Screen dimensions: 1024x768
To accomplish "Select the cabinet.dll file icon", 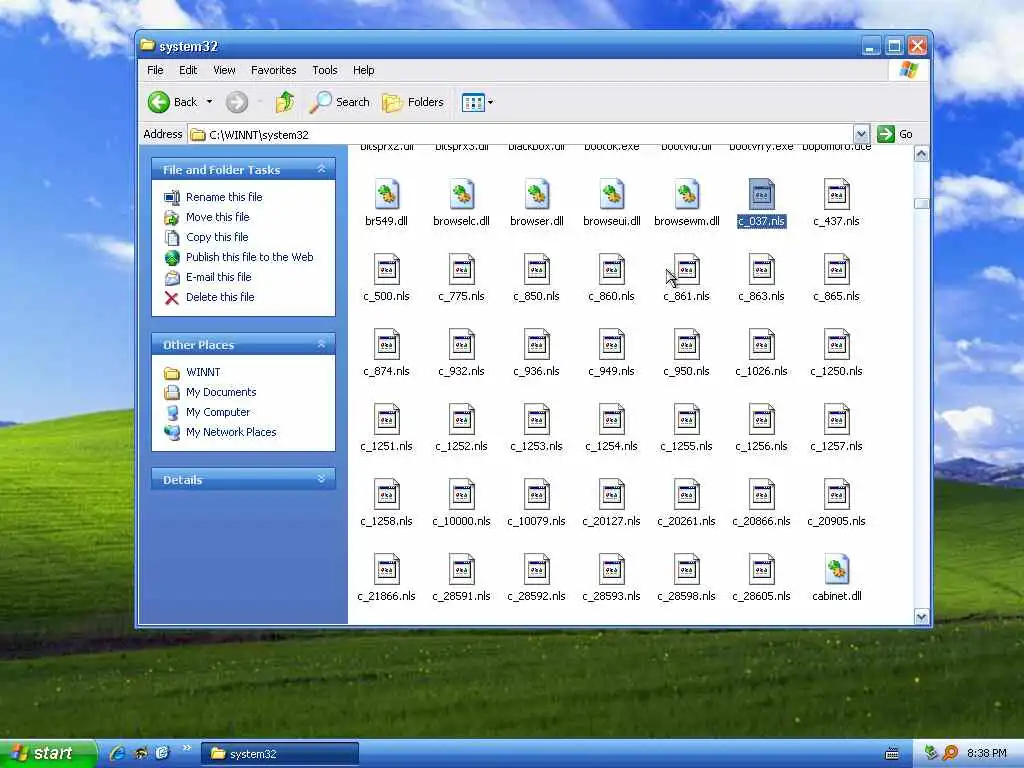I will pyautogui.click(x=837, y=569).
